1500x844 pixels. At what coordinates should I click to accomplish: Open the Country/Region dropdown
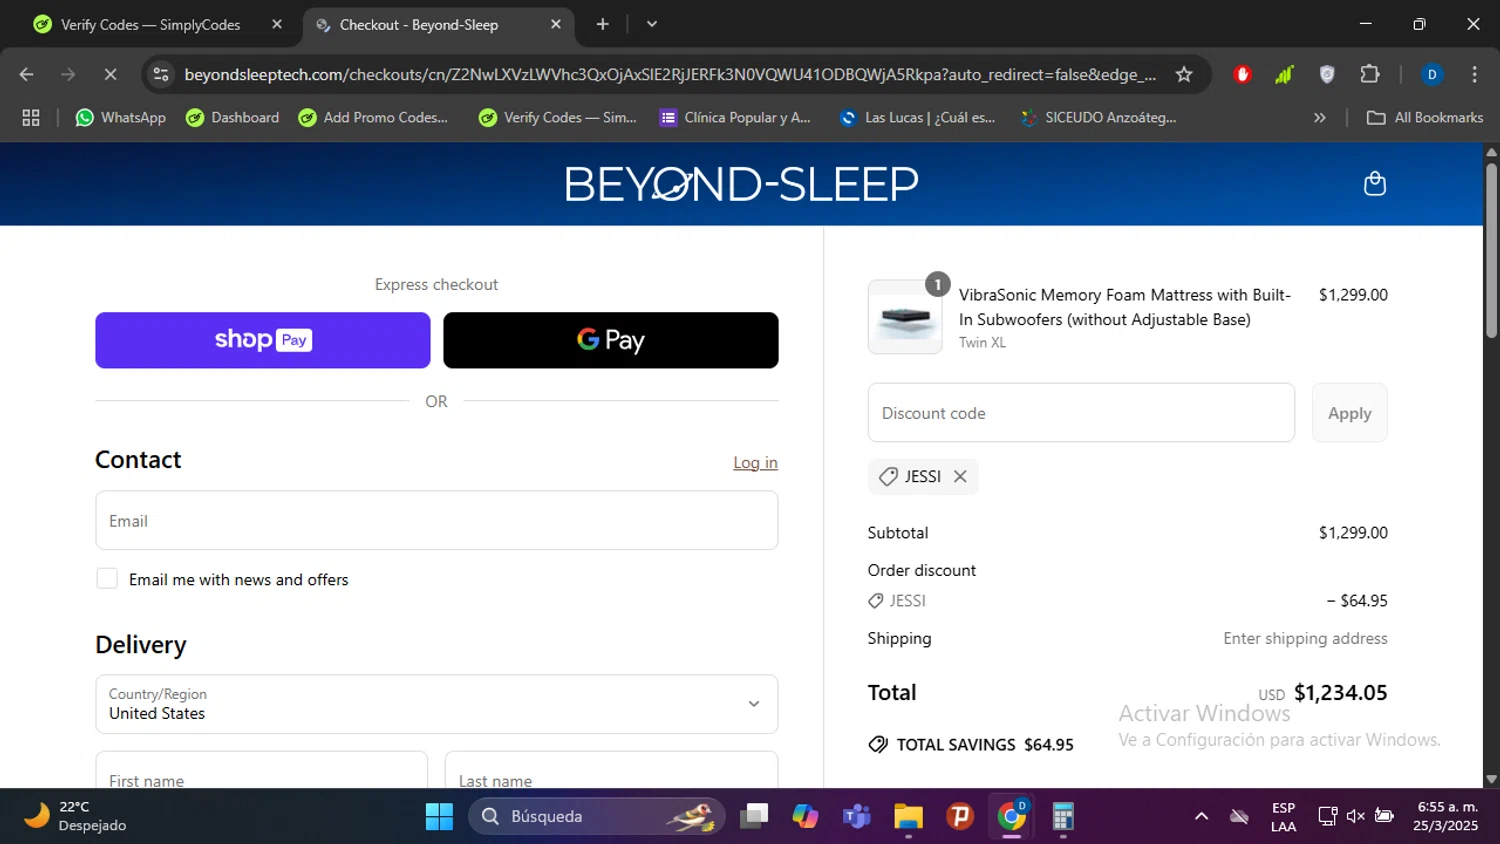tap(437, 704)
